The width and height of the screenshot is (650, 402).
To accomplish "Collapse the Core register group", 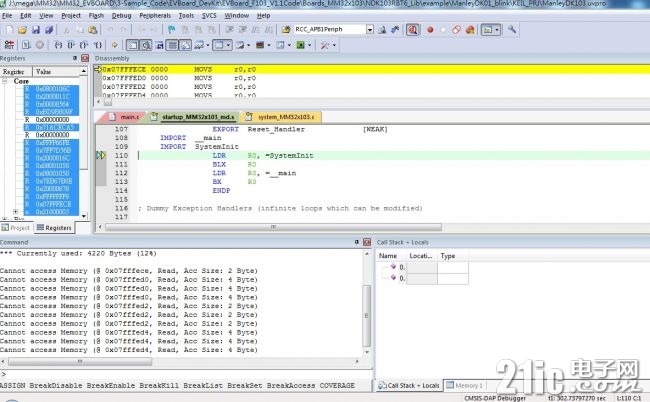I will click(x=5, y=81).
